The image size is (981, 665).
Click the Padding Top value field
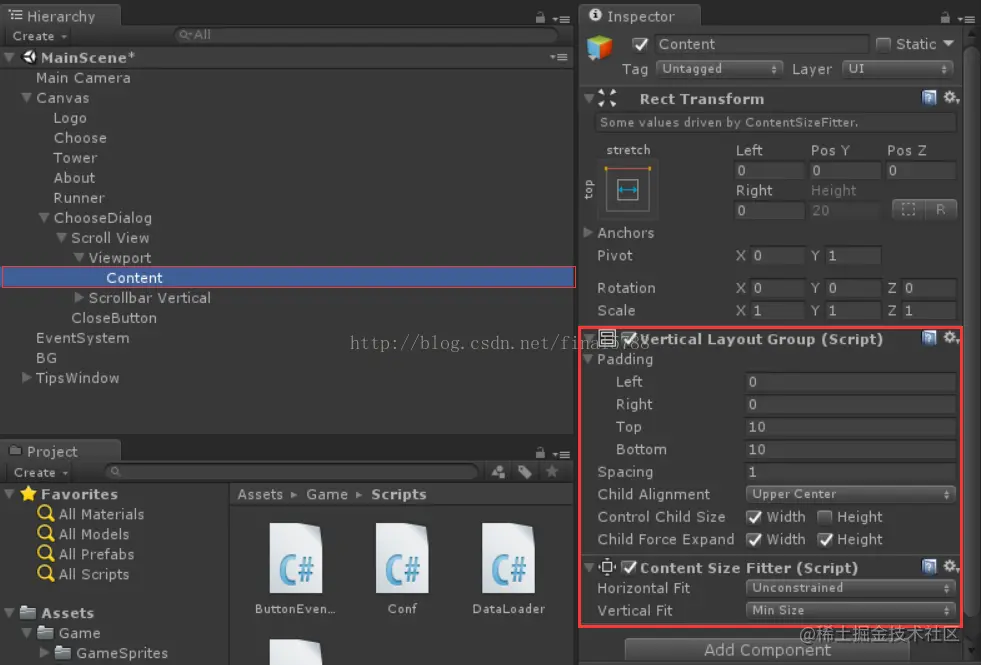[851, 427]
